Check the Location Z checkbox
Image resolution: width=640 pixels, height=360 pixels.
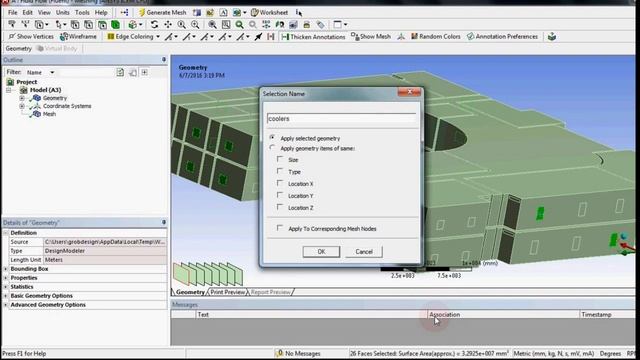pos(280,207)
